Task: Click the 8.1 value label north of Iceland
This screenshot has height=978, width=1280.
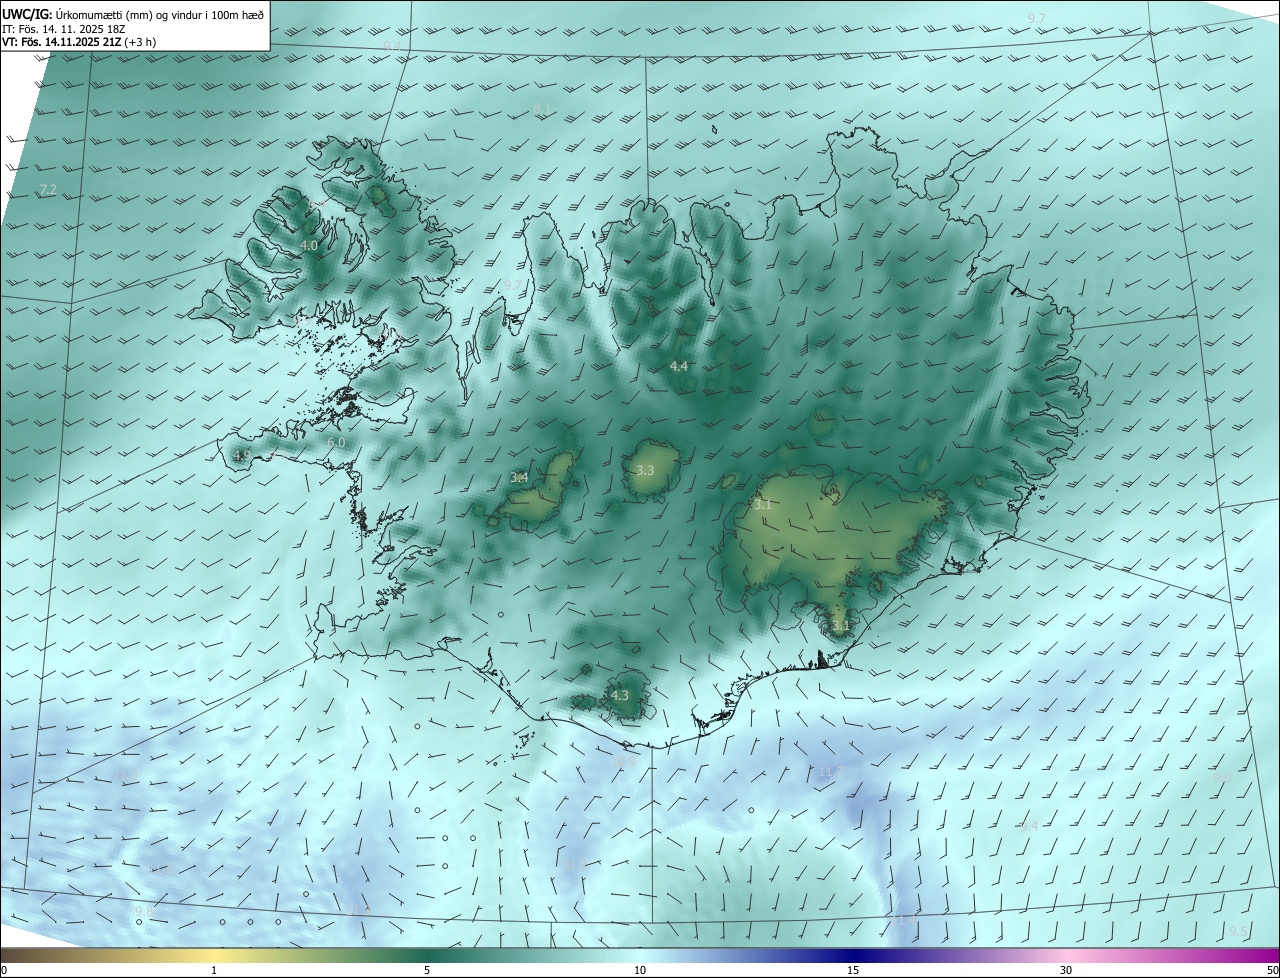Action: pyautogui.click(x=542, y=108)
